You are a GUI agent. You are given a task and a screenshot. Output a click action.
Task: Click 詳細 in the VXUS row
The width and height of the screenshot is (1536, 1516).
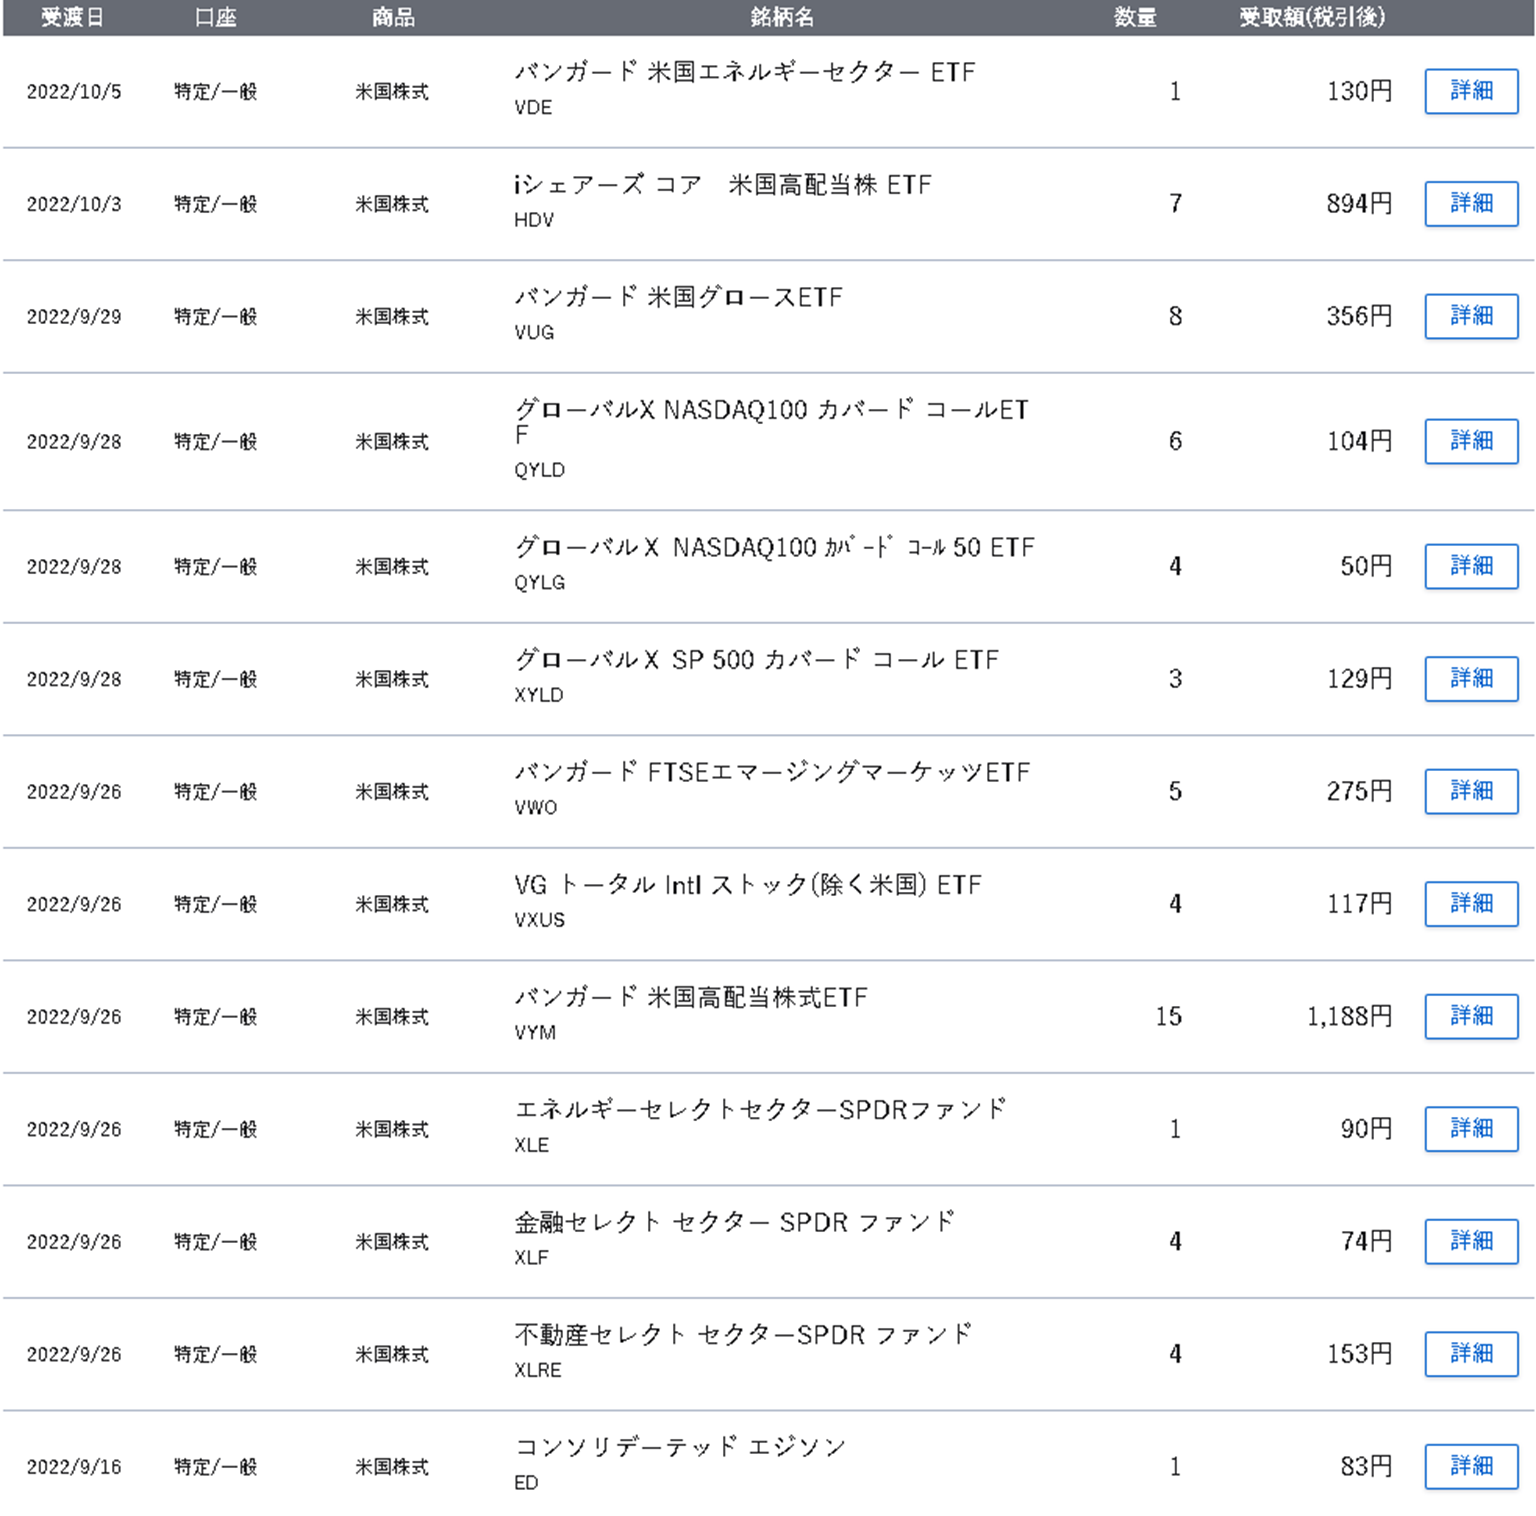pos(1471,904)
